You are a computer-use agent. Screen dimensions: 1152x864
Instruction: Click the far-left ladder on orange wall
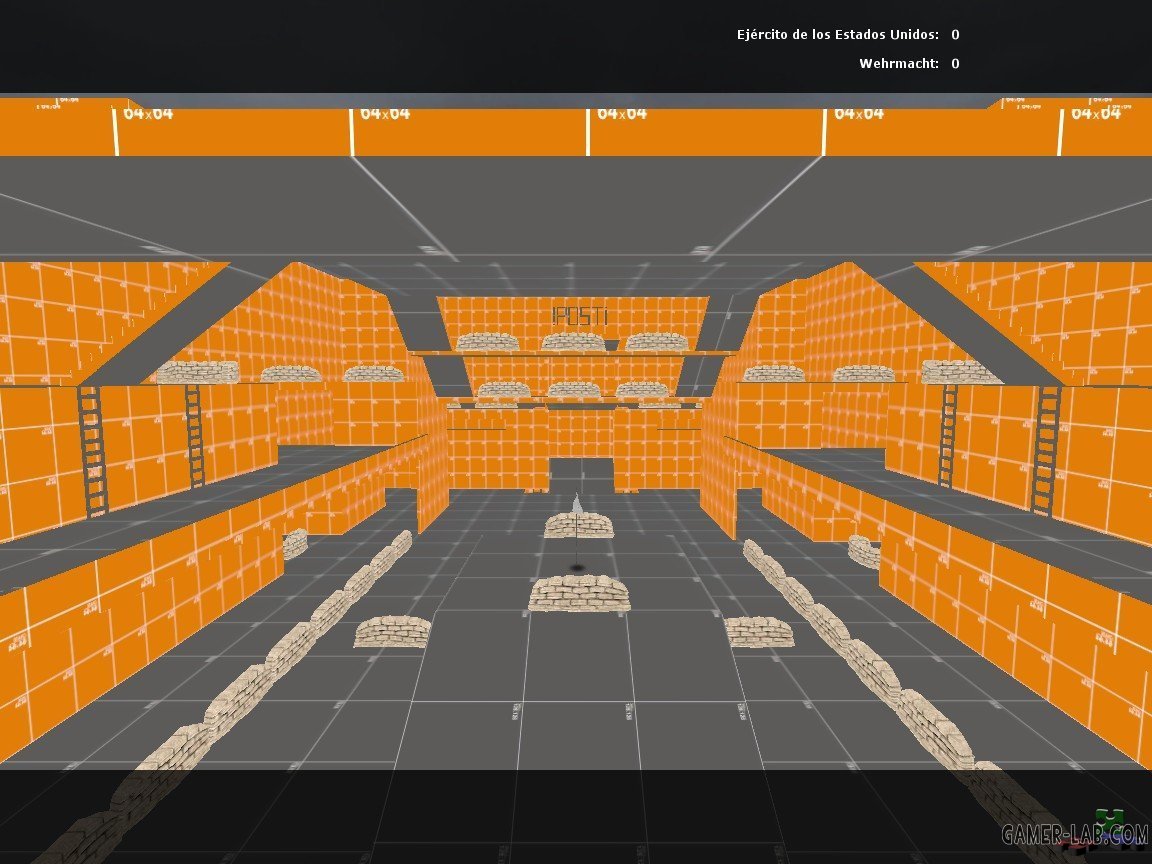click(x=92, y=451)
